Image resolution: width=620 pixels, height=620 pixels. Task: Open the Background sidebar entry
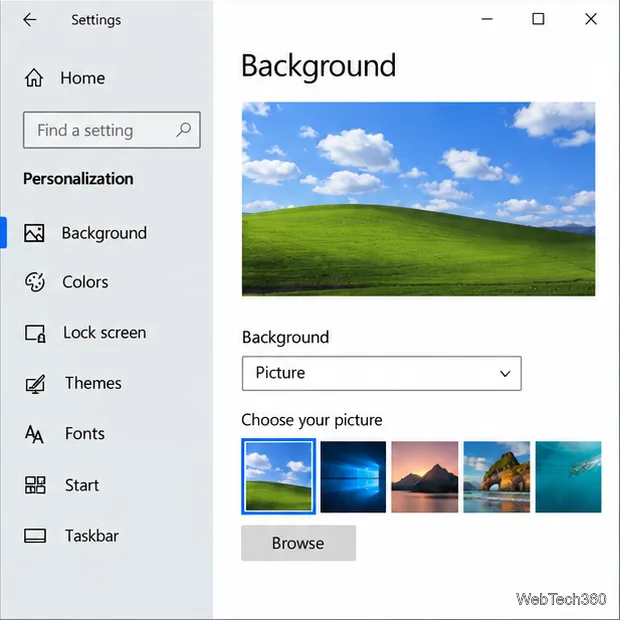pos(104,233)
